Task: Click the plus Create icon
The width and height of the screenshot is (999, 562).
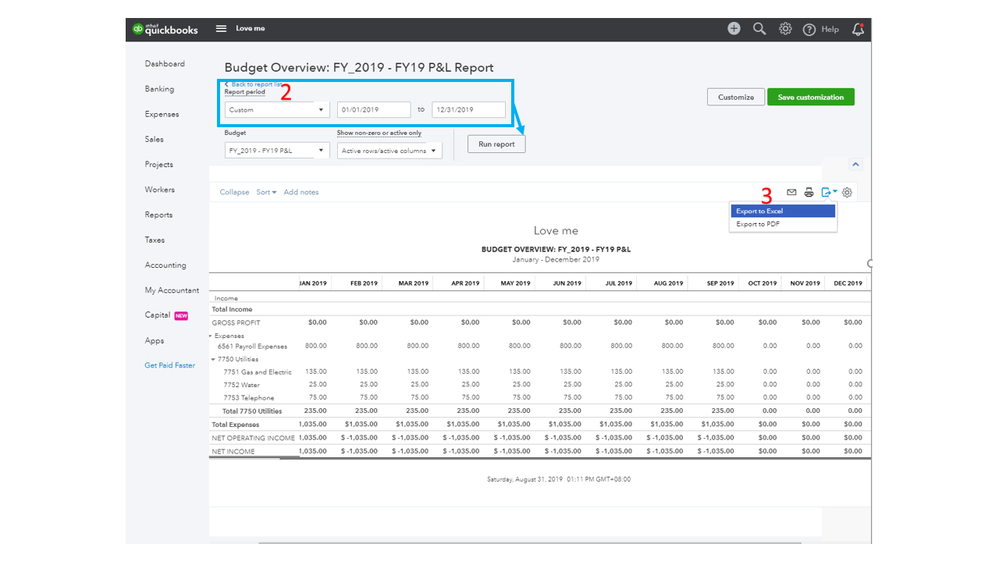Action: coord(734,29)
